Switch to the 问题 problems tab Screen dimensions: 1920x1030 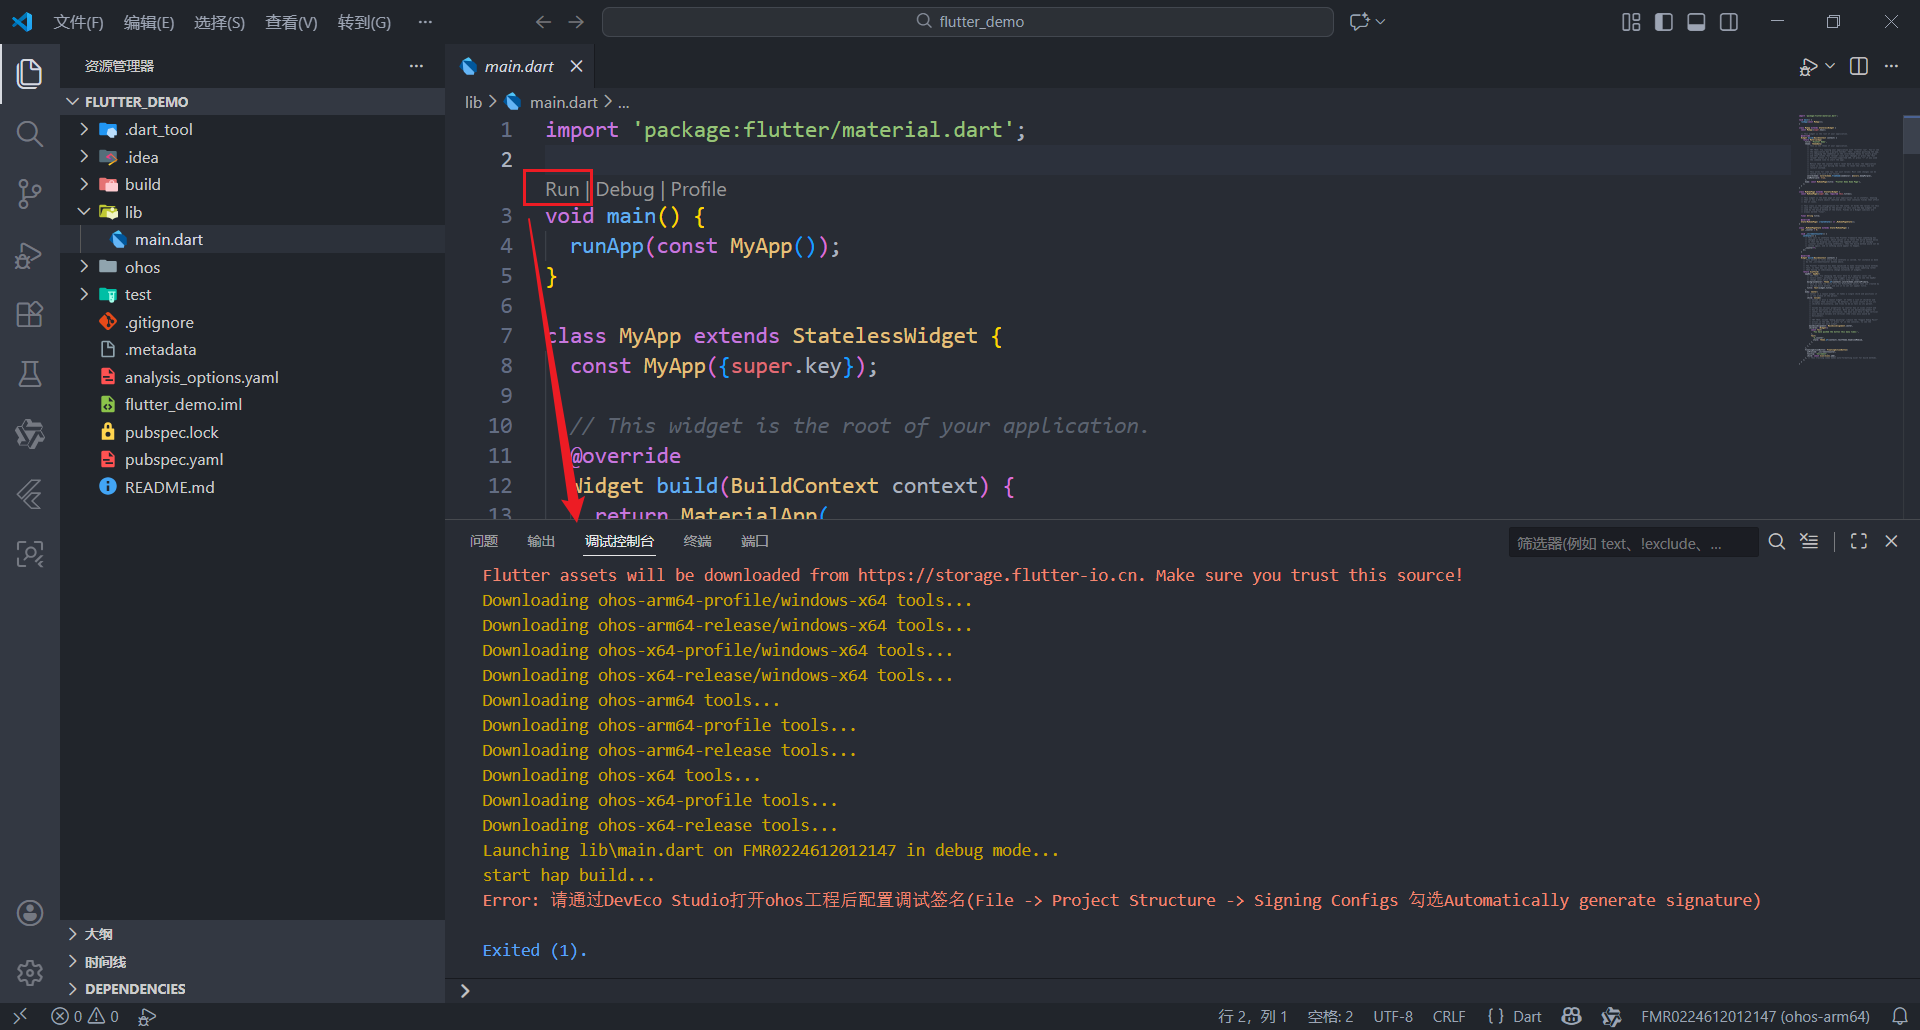click(x=484, y=541)
